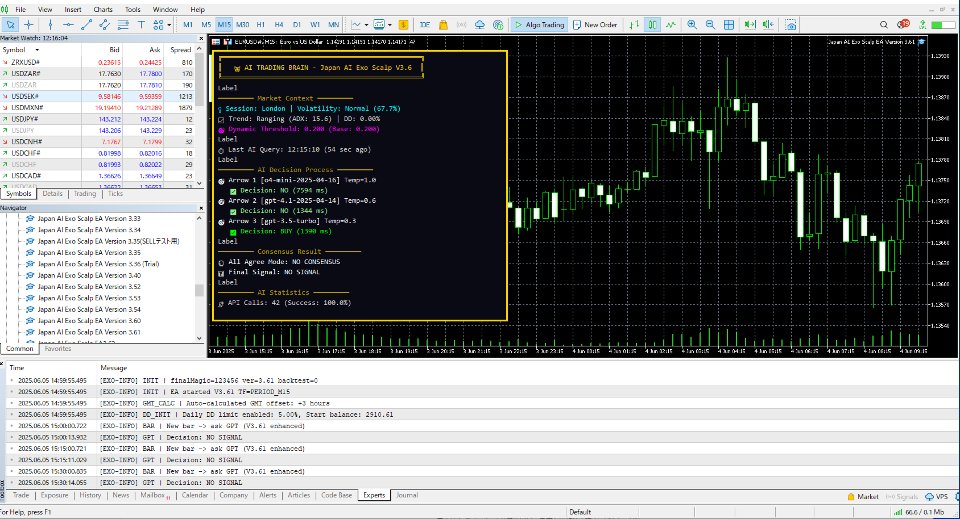Viewport: 960px width, 519px height.
Task: Take a chart screenshot with camera icon
Action: tap(791, 24)
